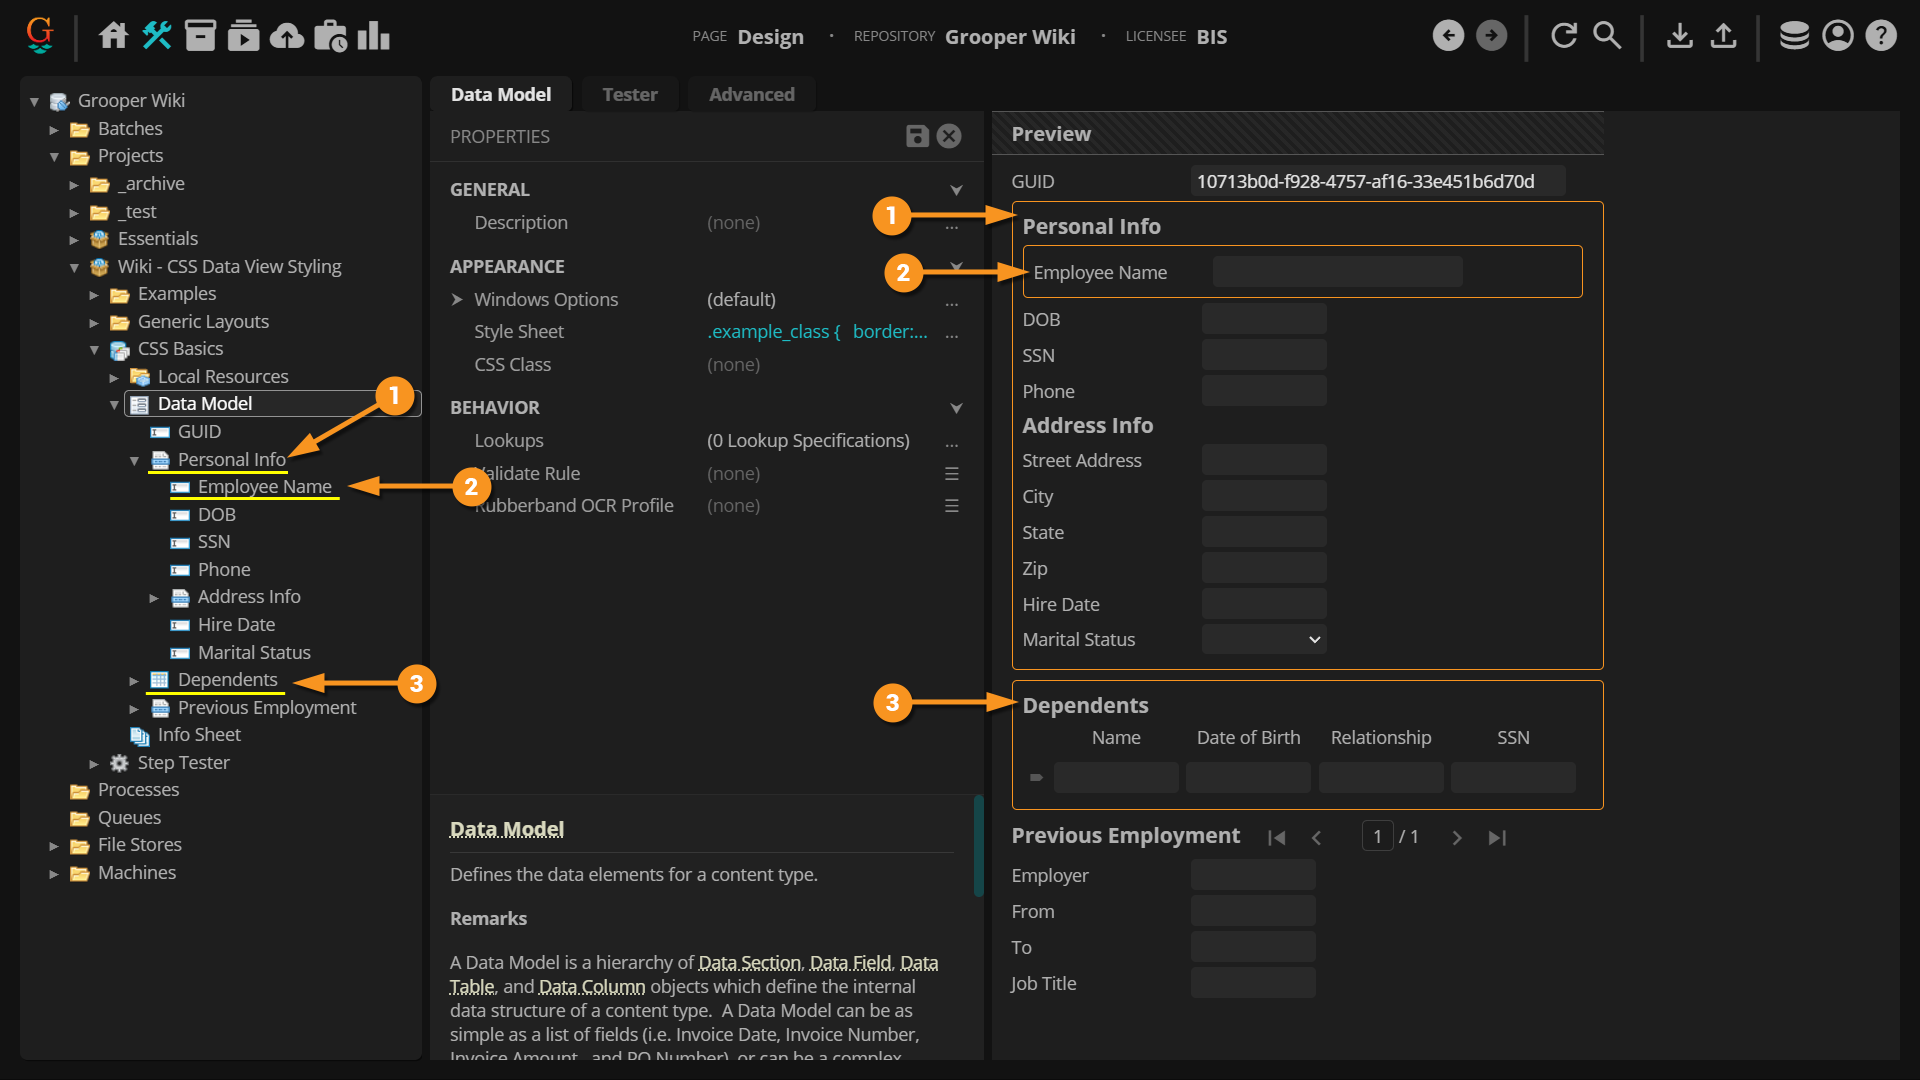Click the Home icon in toolbar
Image resolution: width=1920 pixels, height=1080 pixels.
[x=113, y=36]
